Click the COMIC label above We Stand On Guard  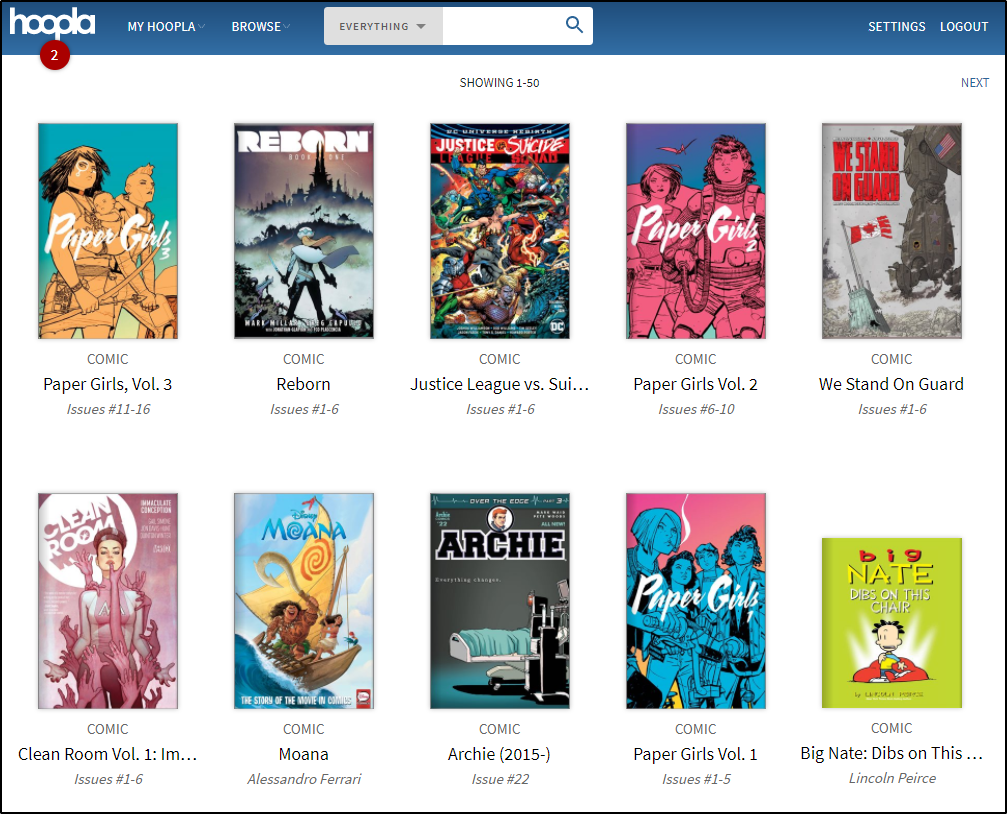(x=891, y=359)
